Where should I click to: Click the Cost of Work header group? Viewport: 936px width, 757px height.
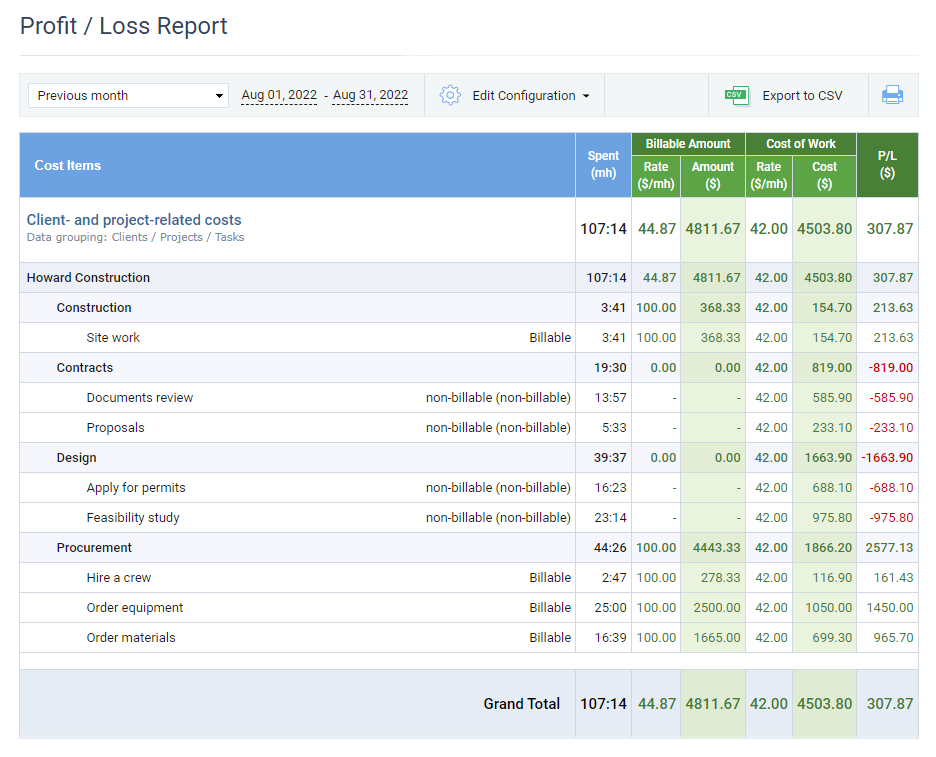(x=800, y=144)
